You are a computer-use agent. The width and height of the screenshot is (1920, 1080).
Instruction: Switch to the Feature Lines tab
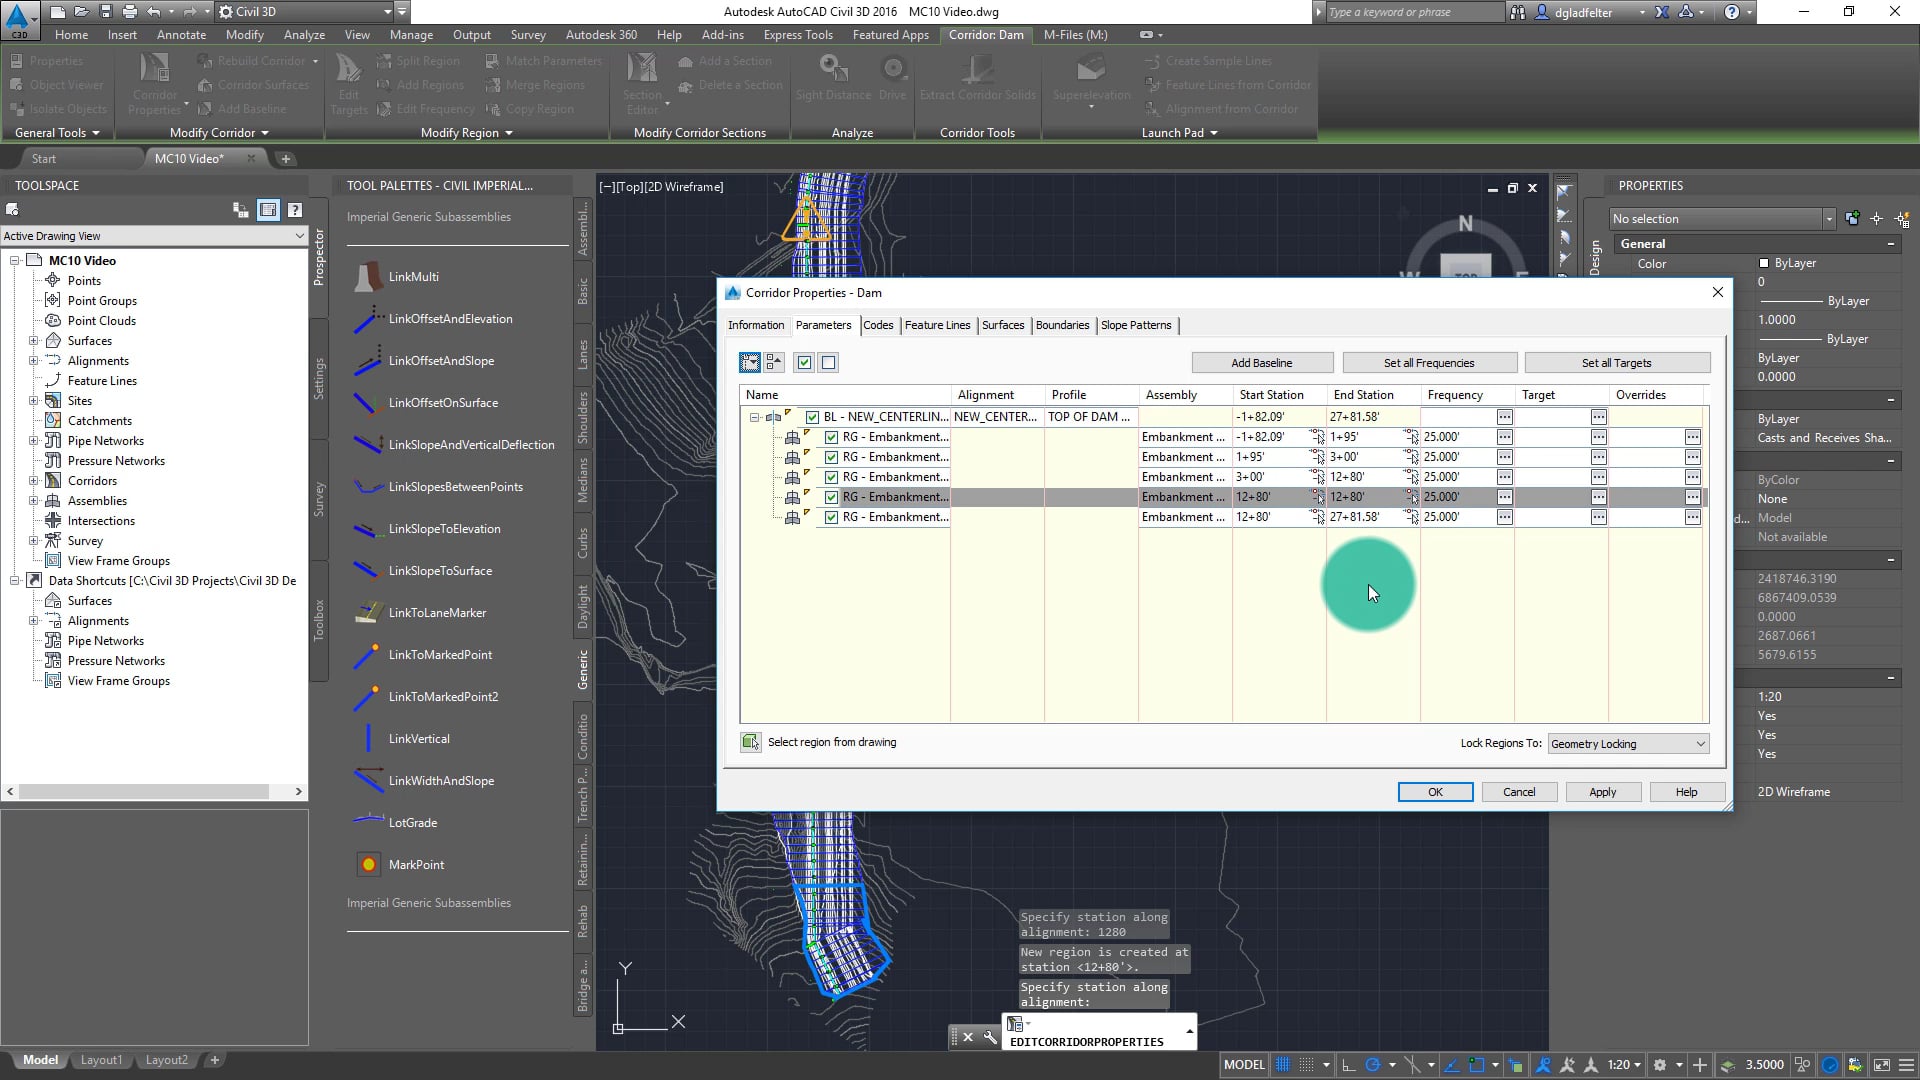point(937,325)
